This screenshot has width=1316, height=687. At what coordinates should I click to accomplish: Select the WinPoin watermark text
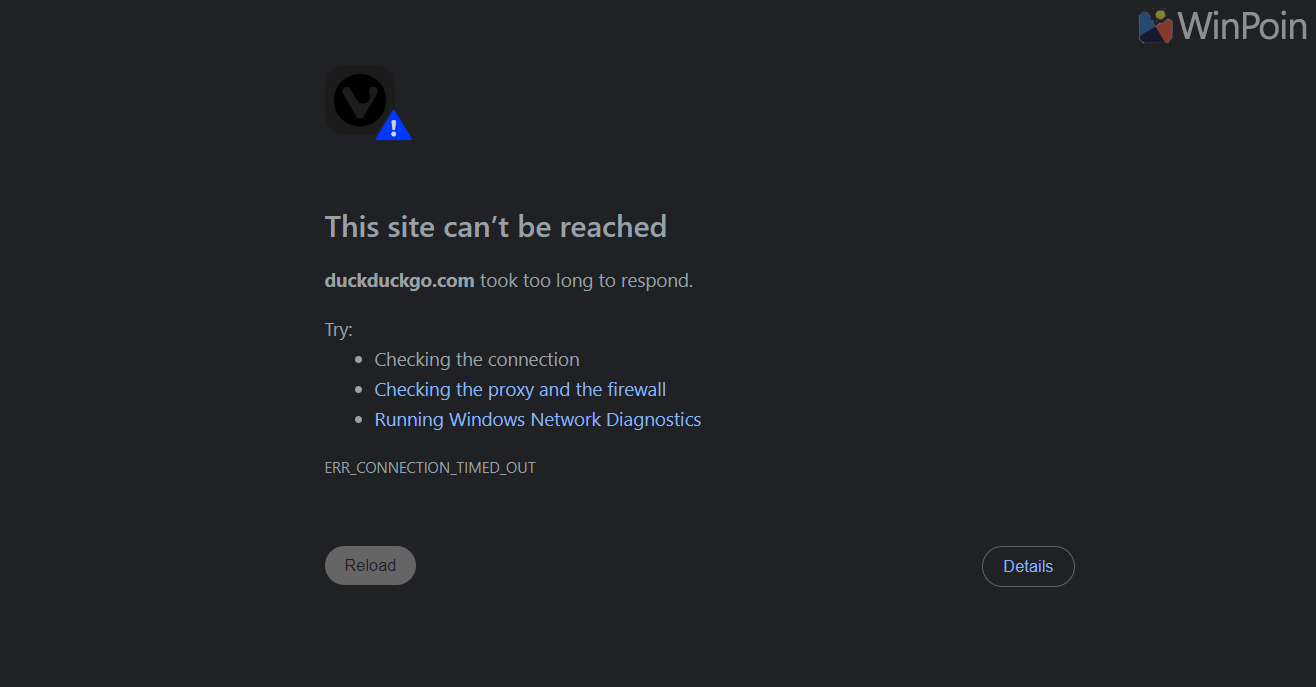[x=1241, y=27]
